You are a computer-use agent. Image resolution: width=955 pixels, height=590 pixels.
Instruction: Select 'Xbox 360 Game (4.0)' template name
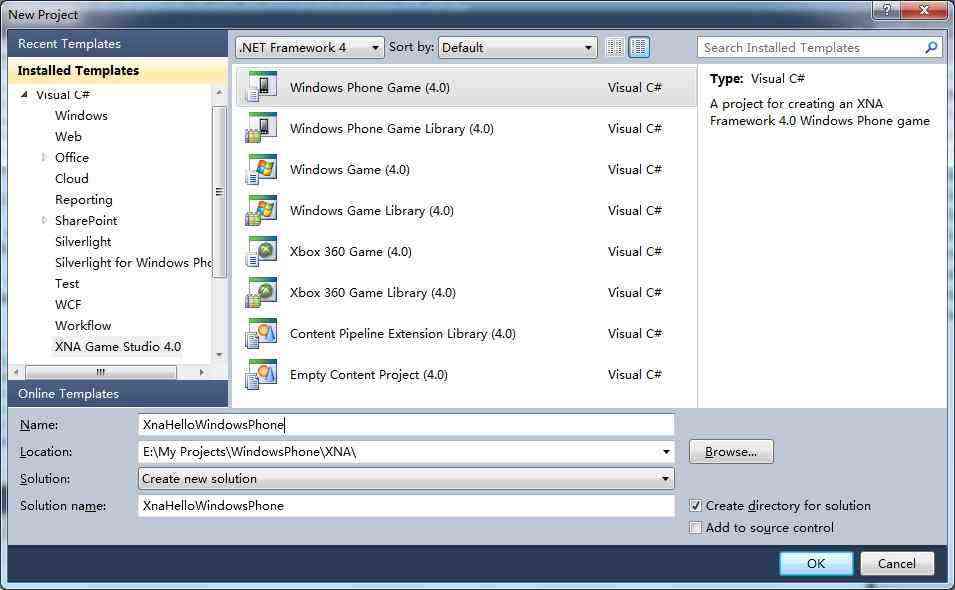click(351, 251)
